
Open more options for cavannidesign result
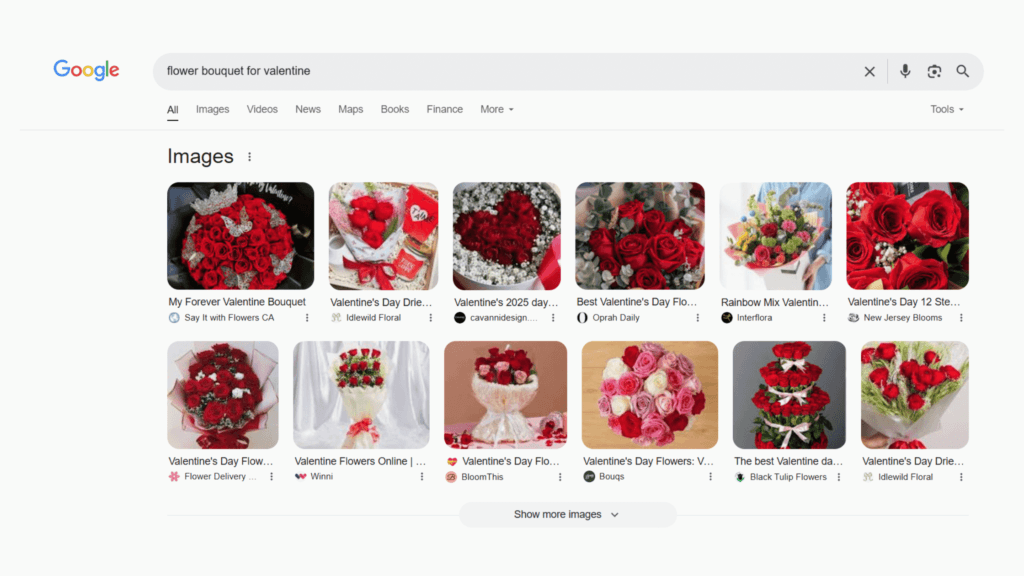click(553, 318)
